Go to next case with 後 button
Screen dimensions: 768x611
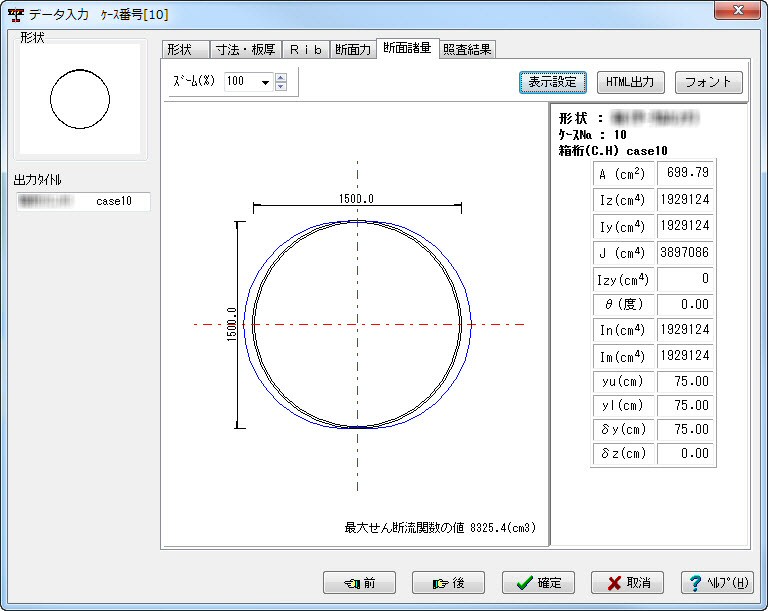(448, 583)
